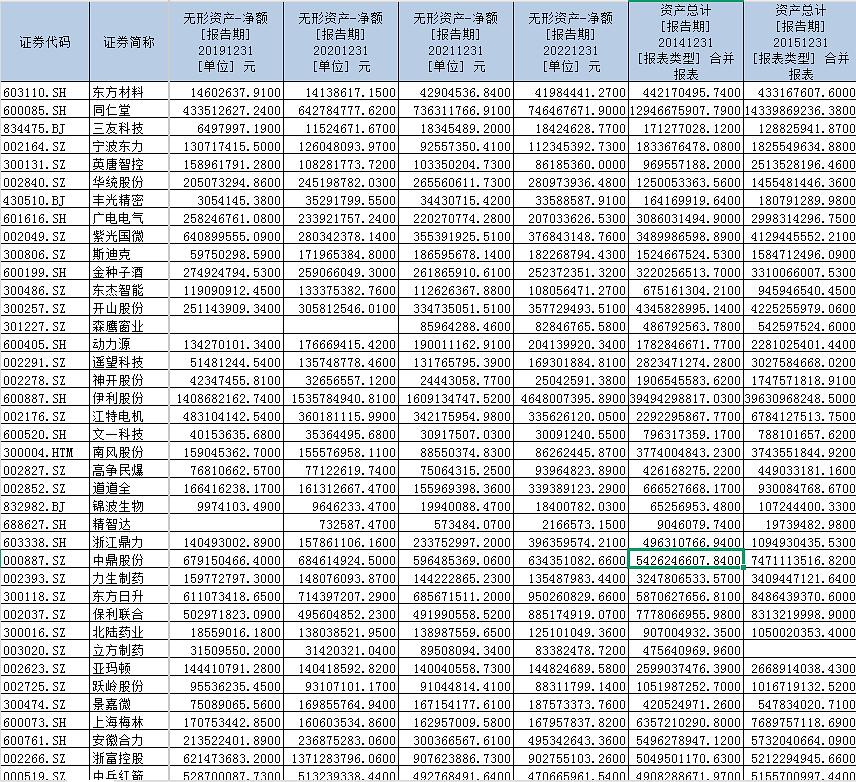Select empty 20191231 cell in 精智达 row
856x782 pixels.
tap(226, 524)
